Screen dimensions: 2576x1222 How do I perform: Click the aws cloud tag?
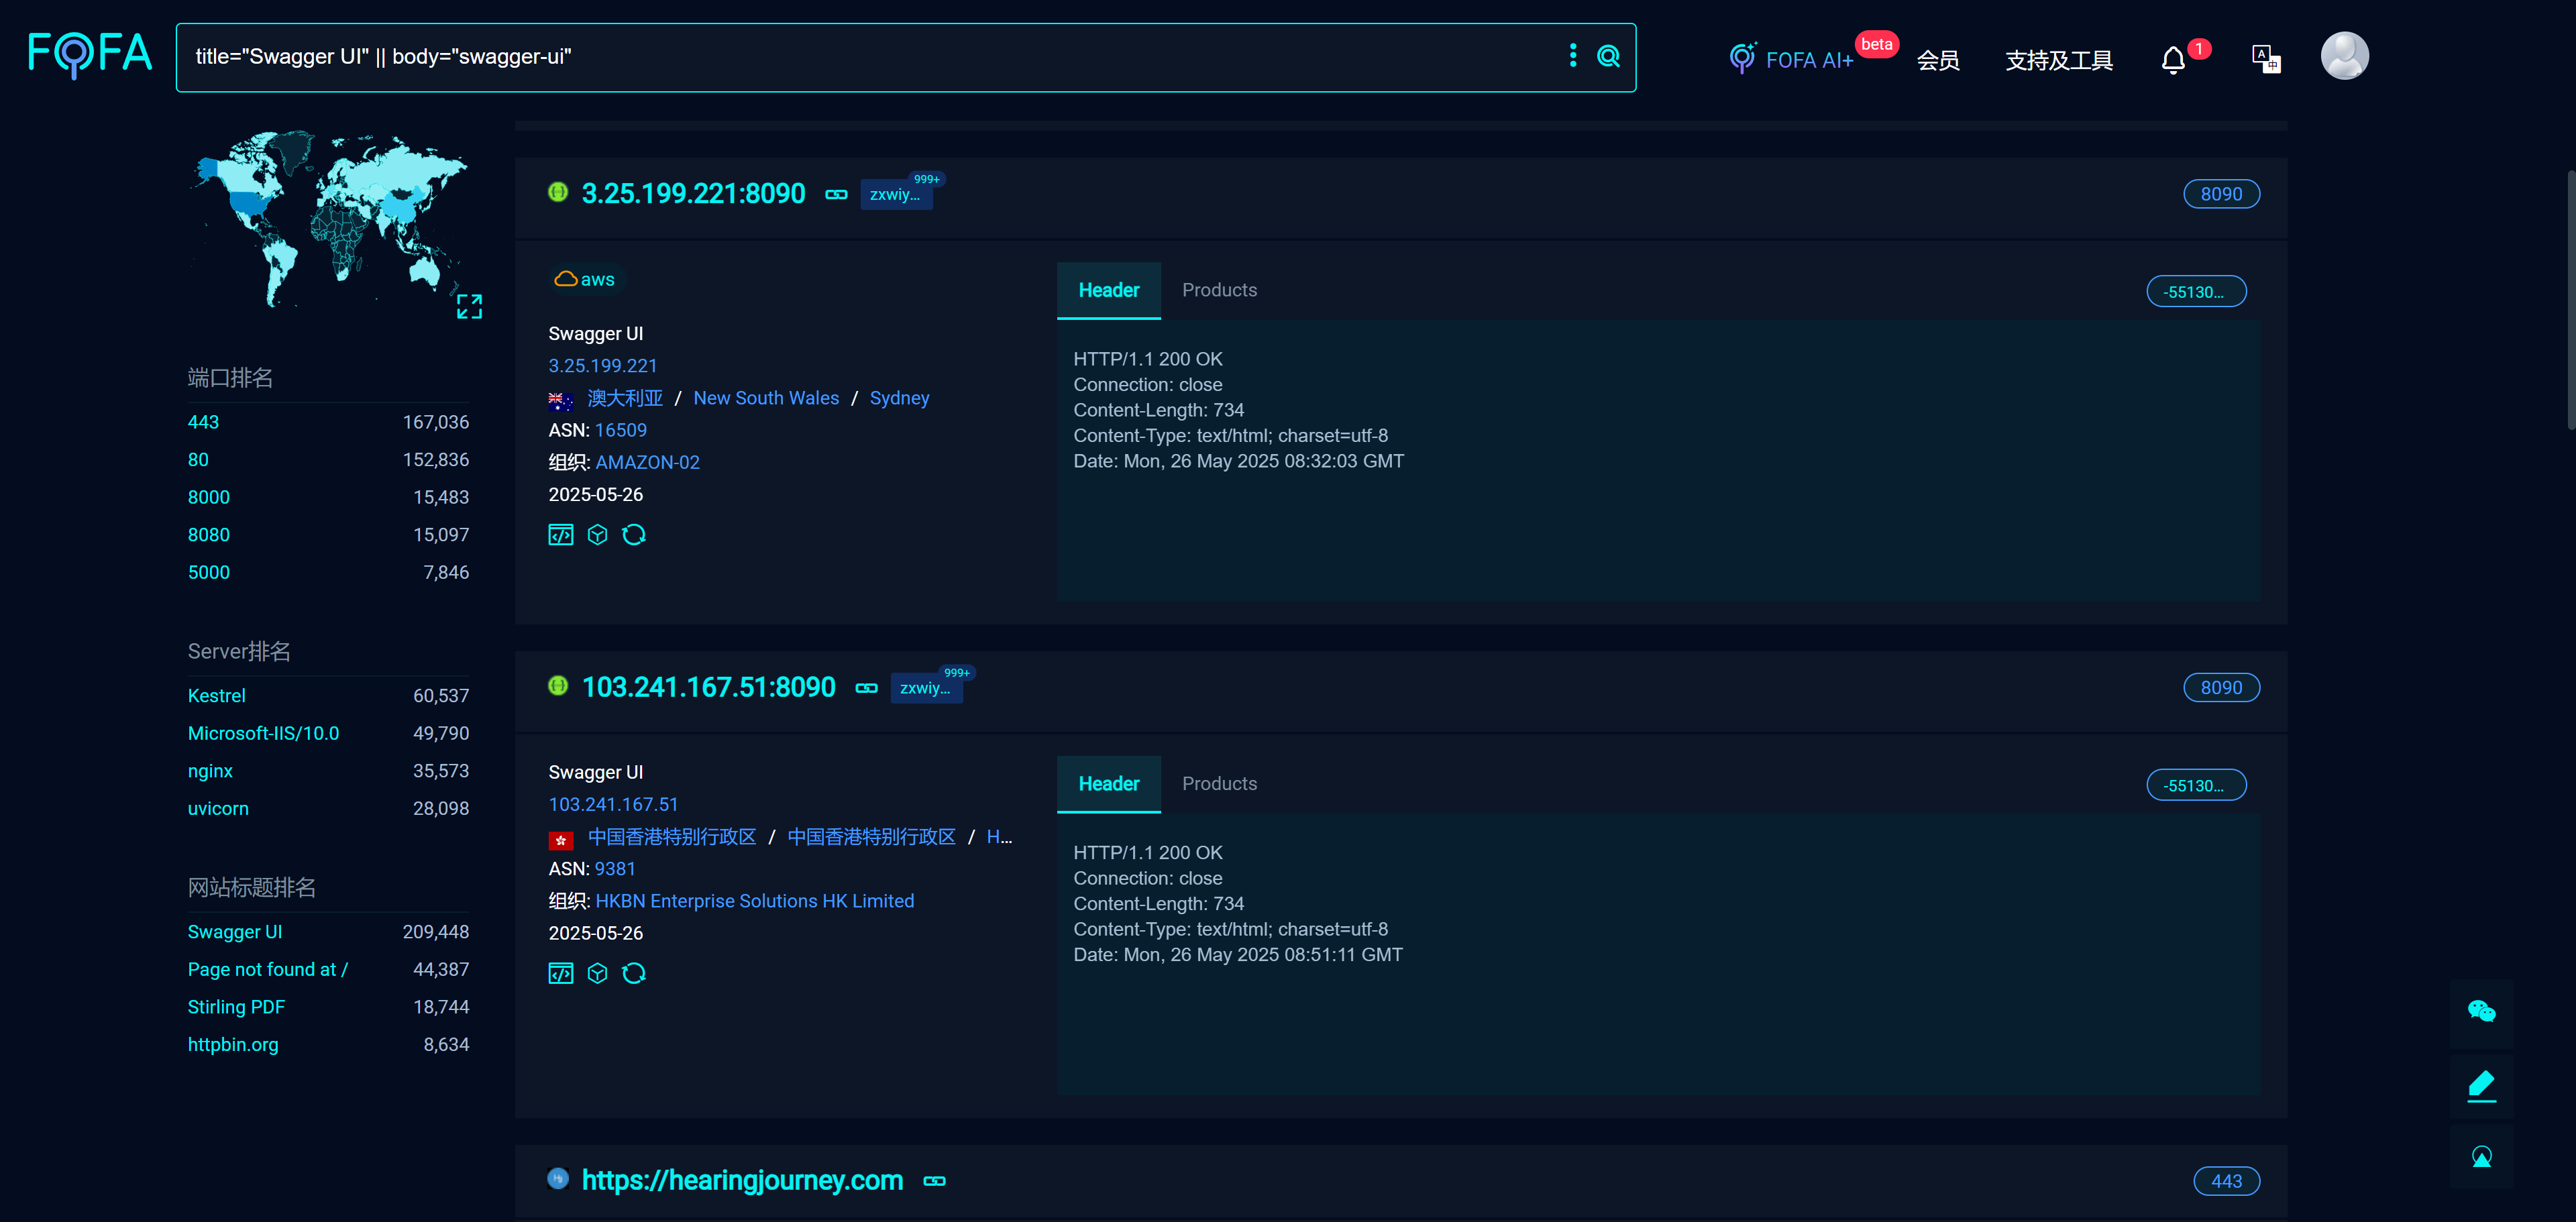[x=585, y=279]
